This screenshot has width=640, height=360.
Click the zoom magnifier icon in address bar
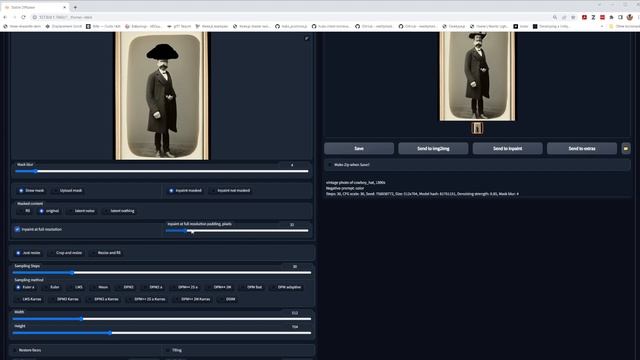[555, 17]
